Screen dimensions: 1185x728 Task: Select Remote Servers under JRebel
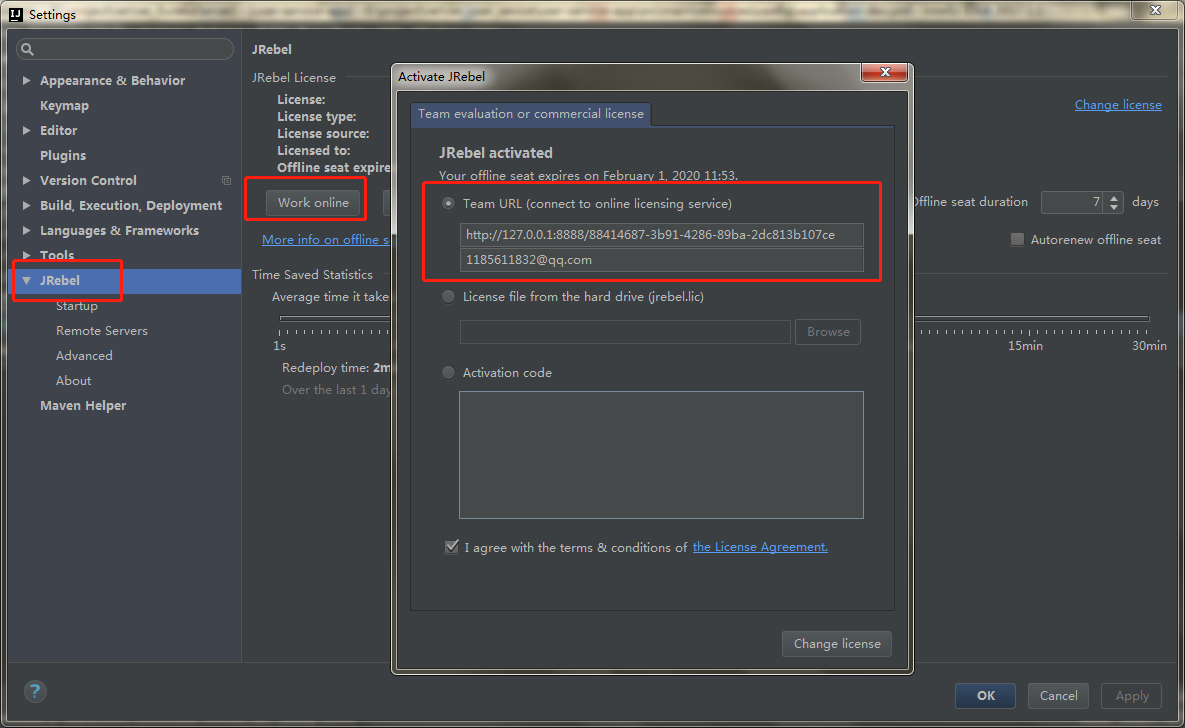[101, 330]
